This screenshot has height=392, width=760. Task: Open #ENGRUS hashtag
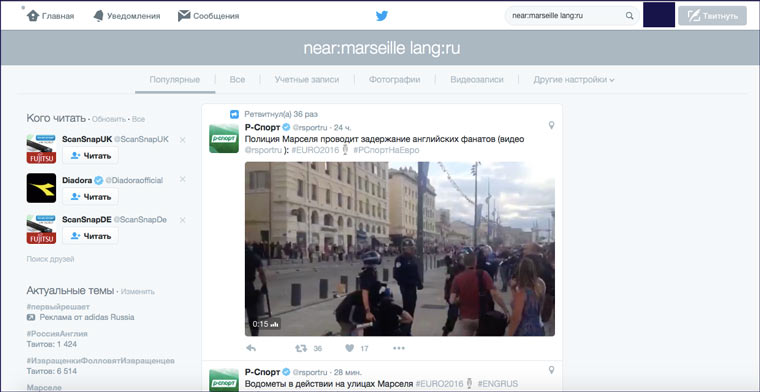click(498, 384)
